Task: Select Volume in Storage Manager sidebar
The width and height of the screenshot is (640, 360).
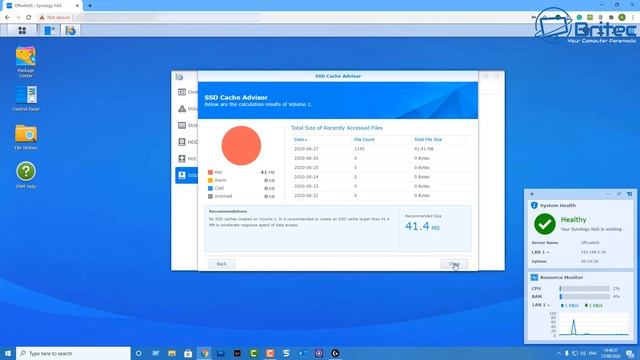Action: 187,109
